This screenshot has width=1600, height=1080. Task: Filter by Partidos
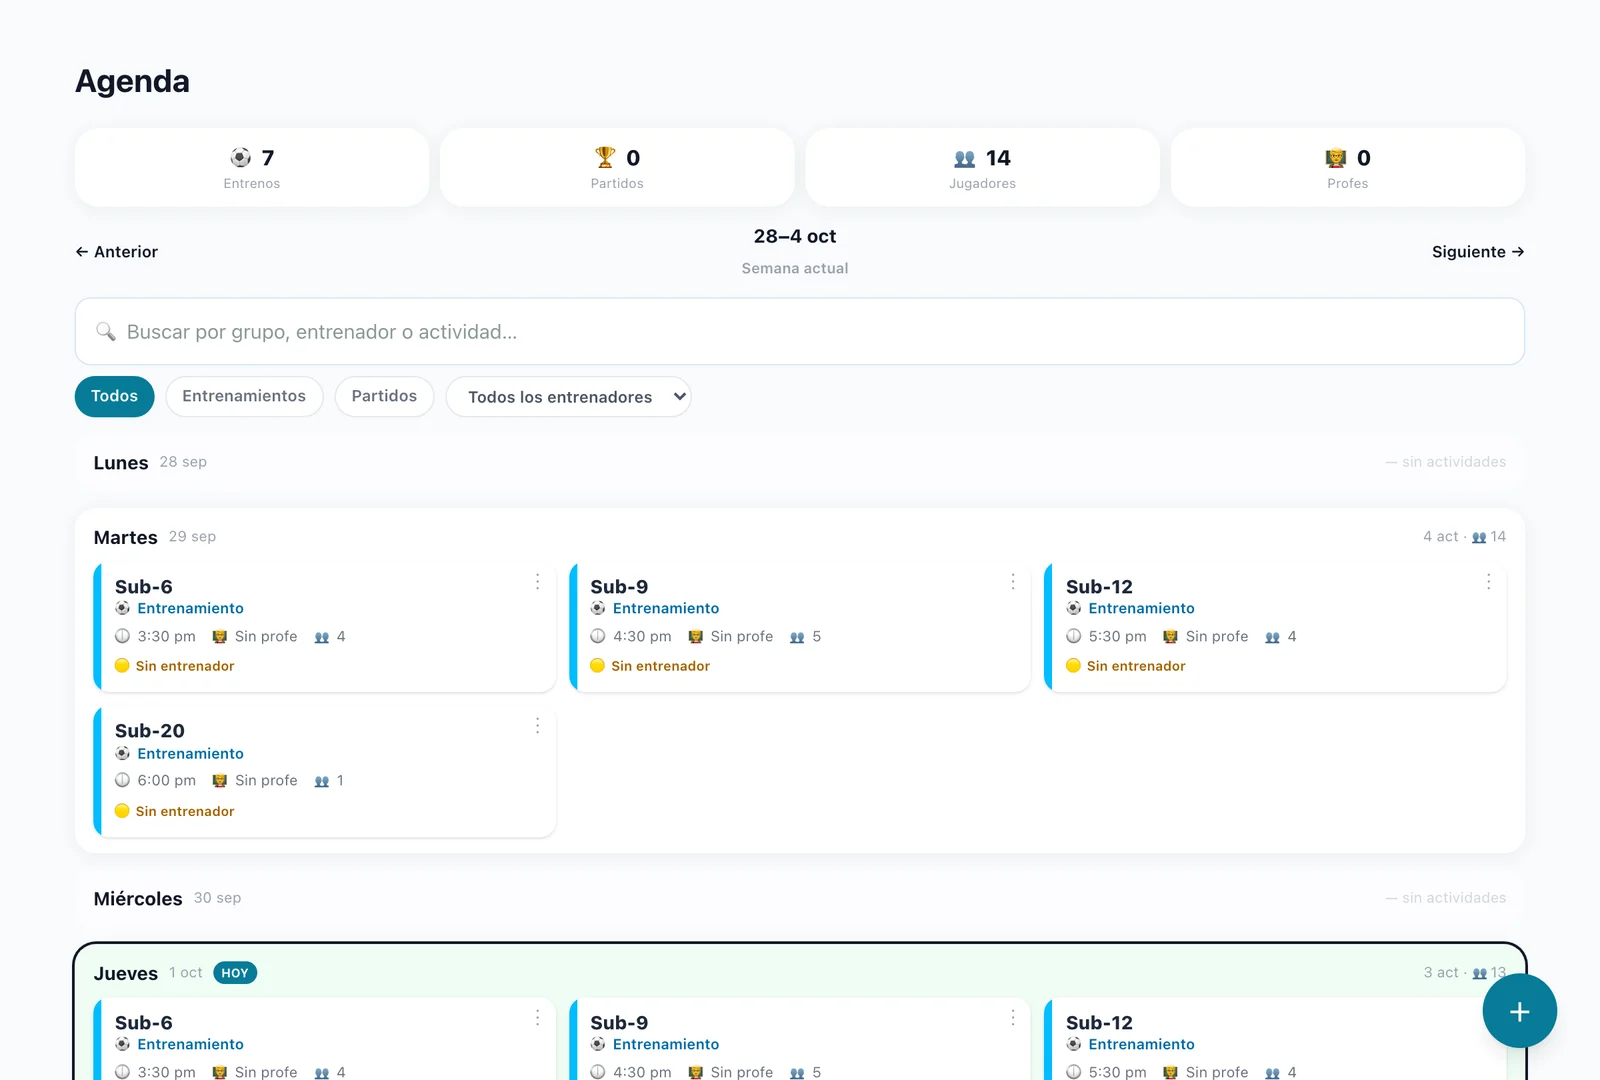[384, 396]
